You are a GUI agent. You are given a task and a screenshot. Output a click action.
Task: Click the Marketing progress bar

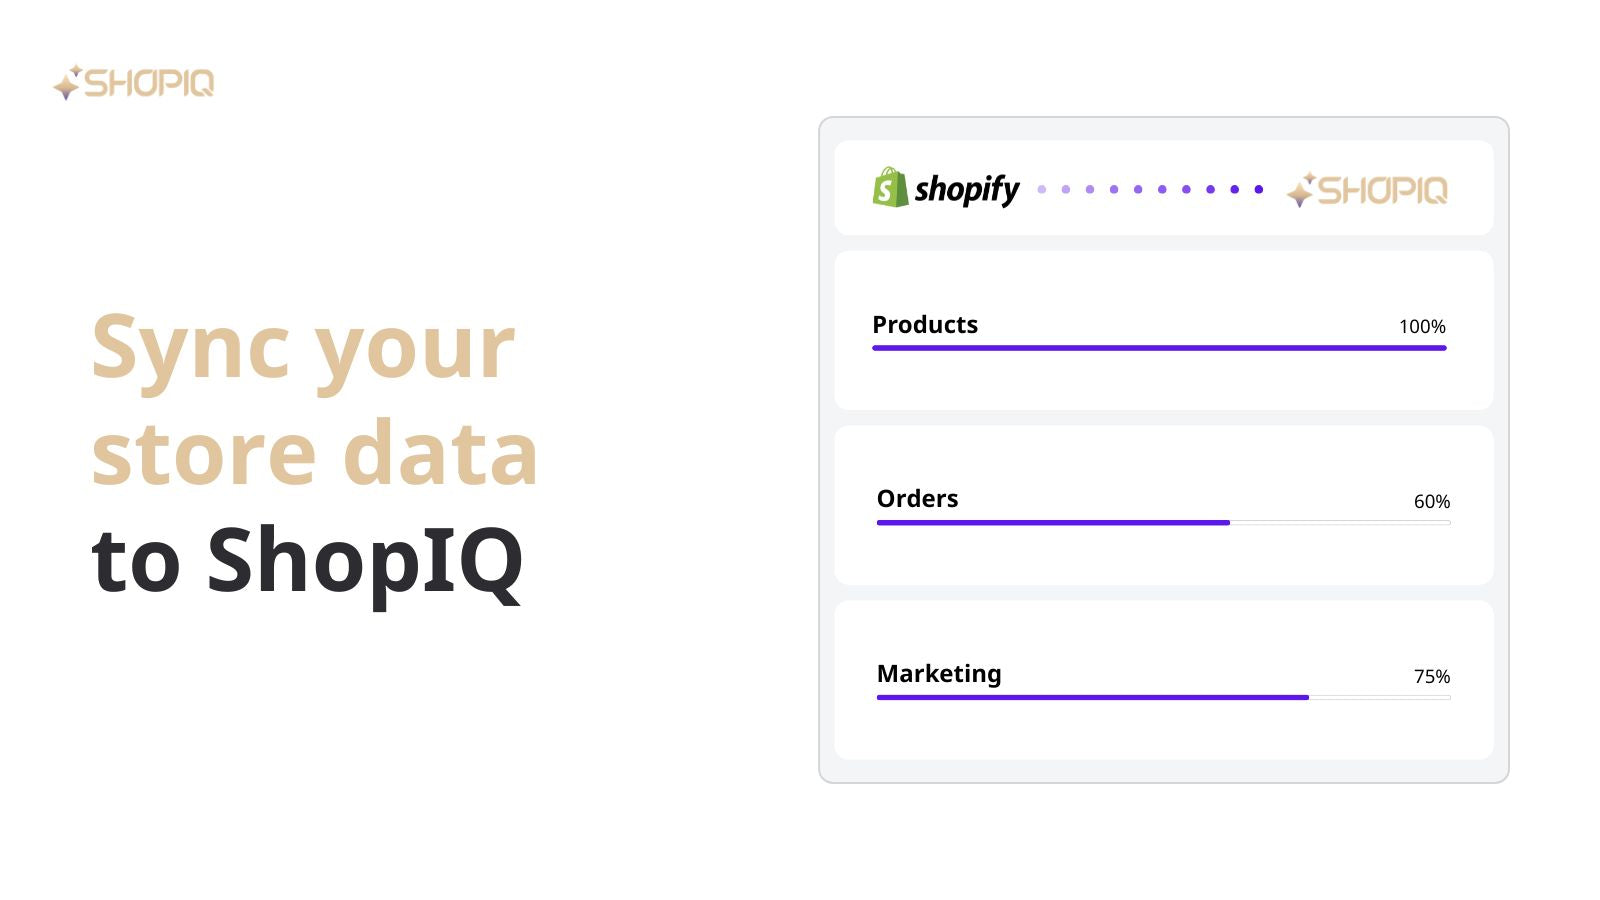coord(1163,697)
